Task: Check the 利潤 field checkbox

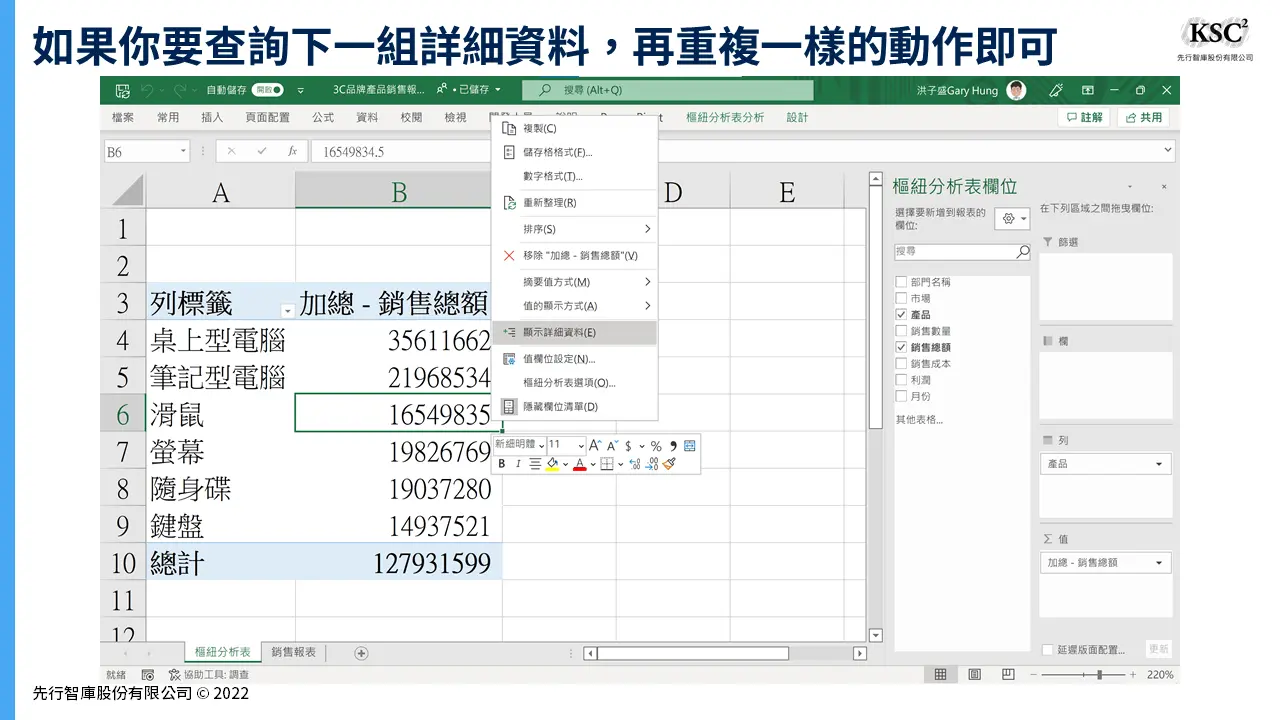Action: pyautogui.click(x=902, y=380)
